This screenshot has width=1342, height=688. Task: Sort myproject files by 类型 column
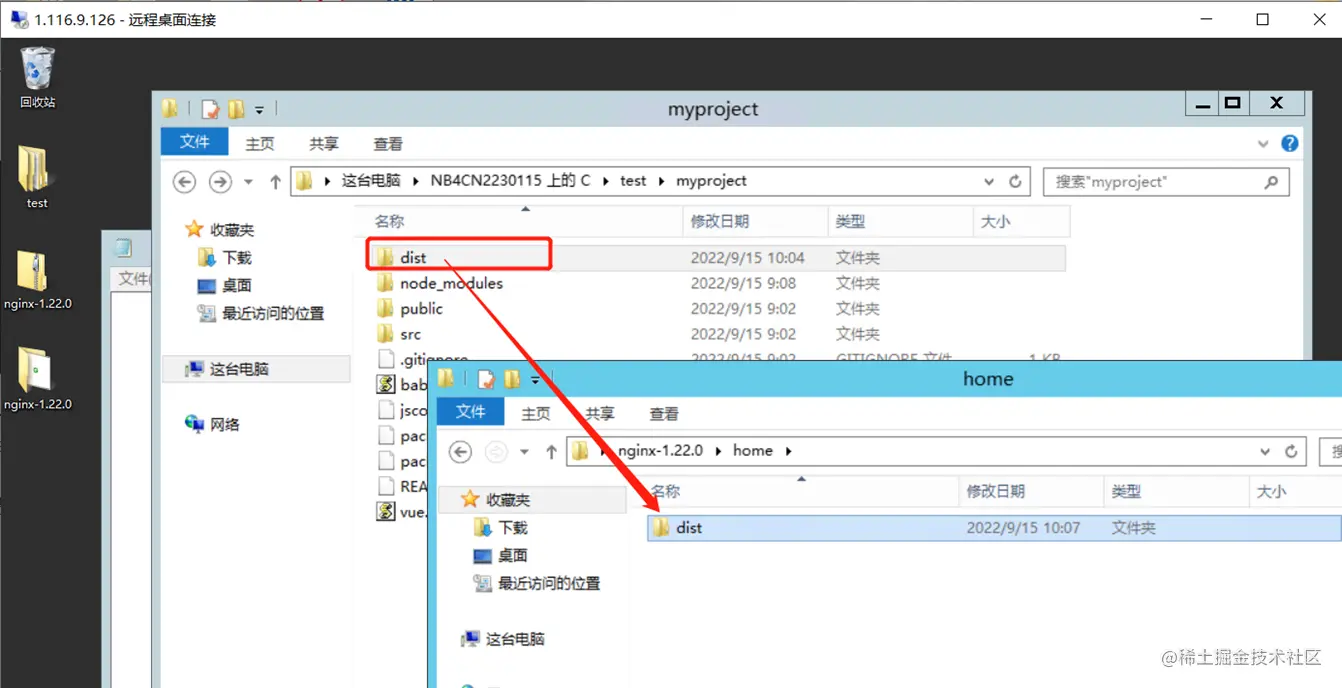[x=901, y=222]
